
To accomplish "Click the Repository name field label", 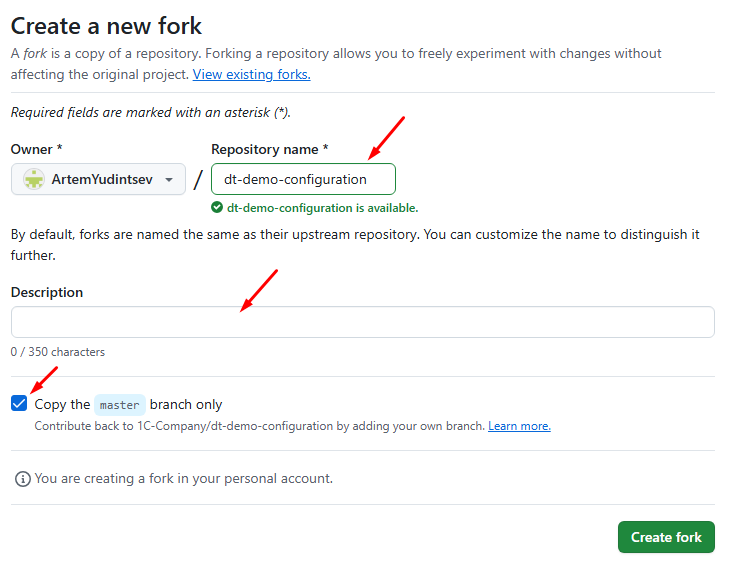I will click(x=270, y=149).
